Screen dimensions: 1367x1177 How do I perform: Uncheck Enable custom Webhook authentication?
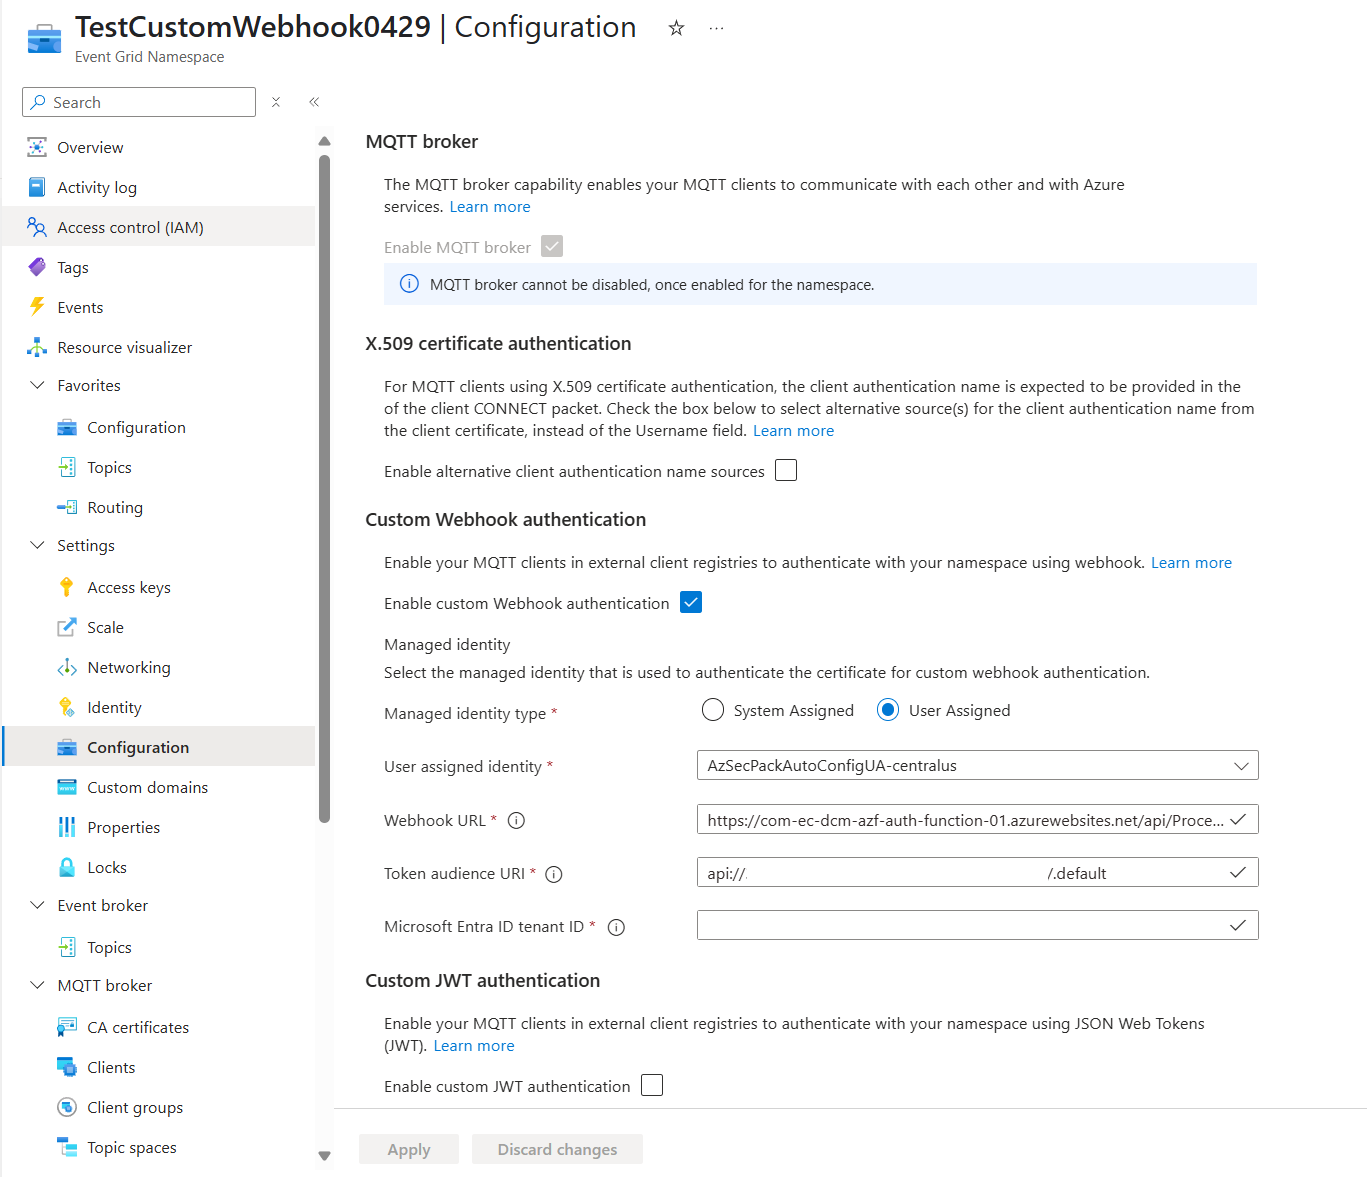click(691, 602)
